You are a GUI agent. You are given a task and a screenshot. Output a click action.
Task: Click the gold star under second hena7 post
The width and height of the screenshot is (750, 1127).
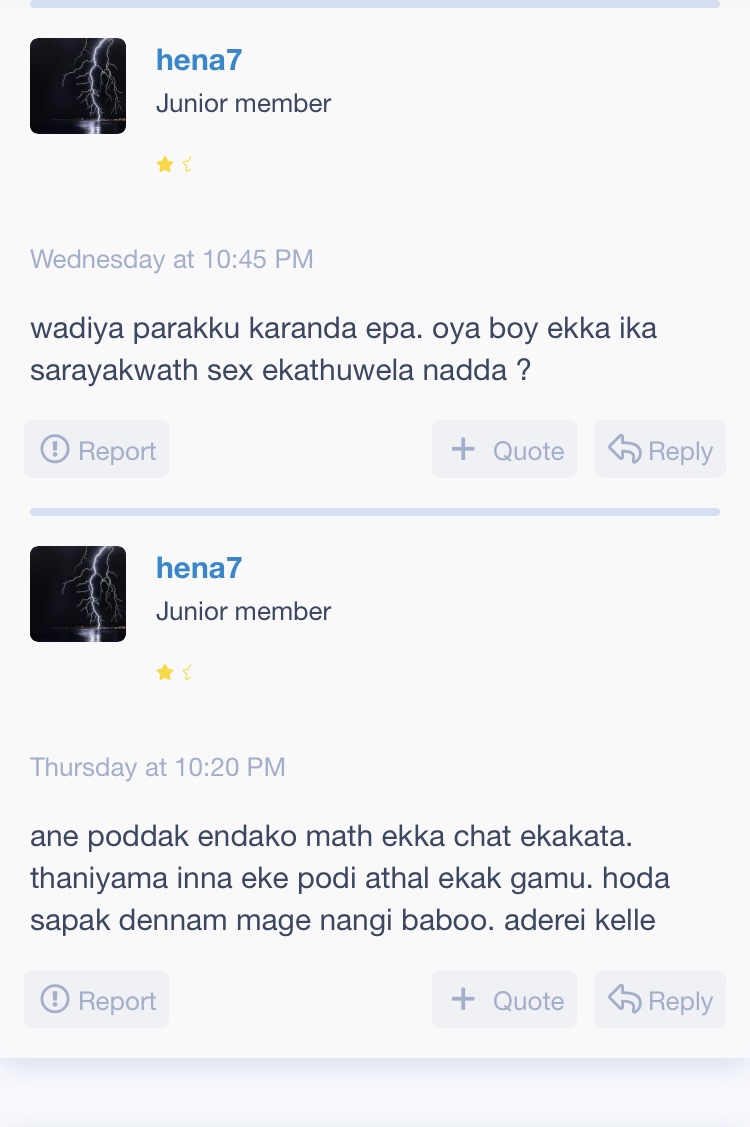[165, 673]
